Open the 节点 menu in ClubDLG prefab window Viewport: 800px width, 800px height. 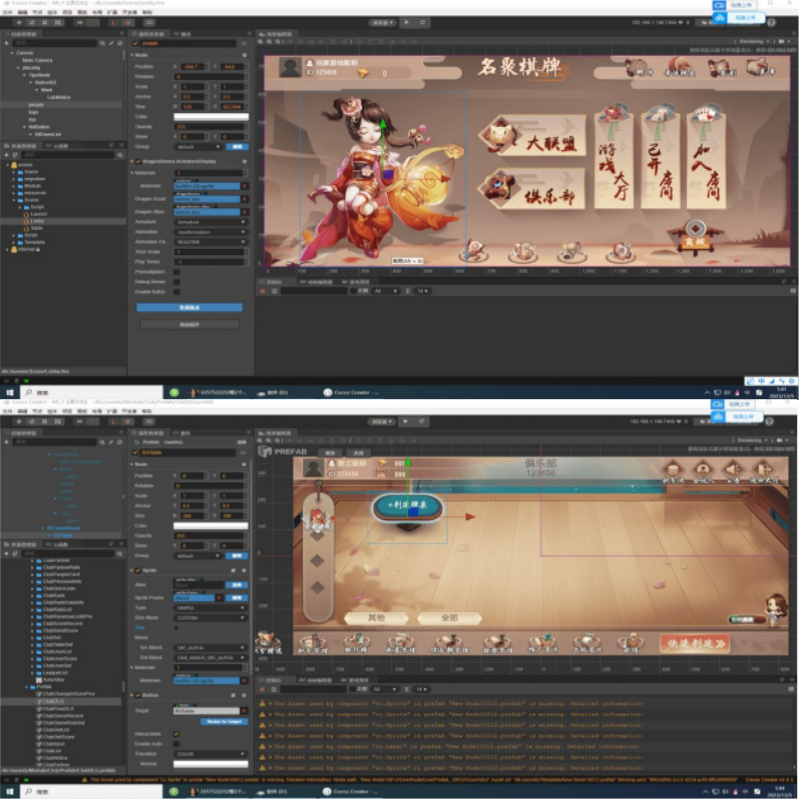pyautogui.click(x=37, y=411)
